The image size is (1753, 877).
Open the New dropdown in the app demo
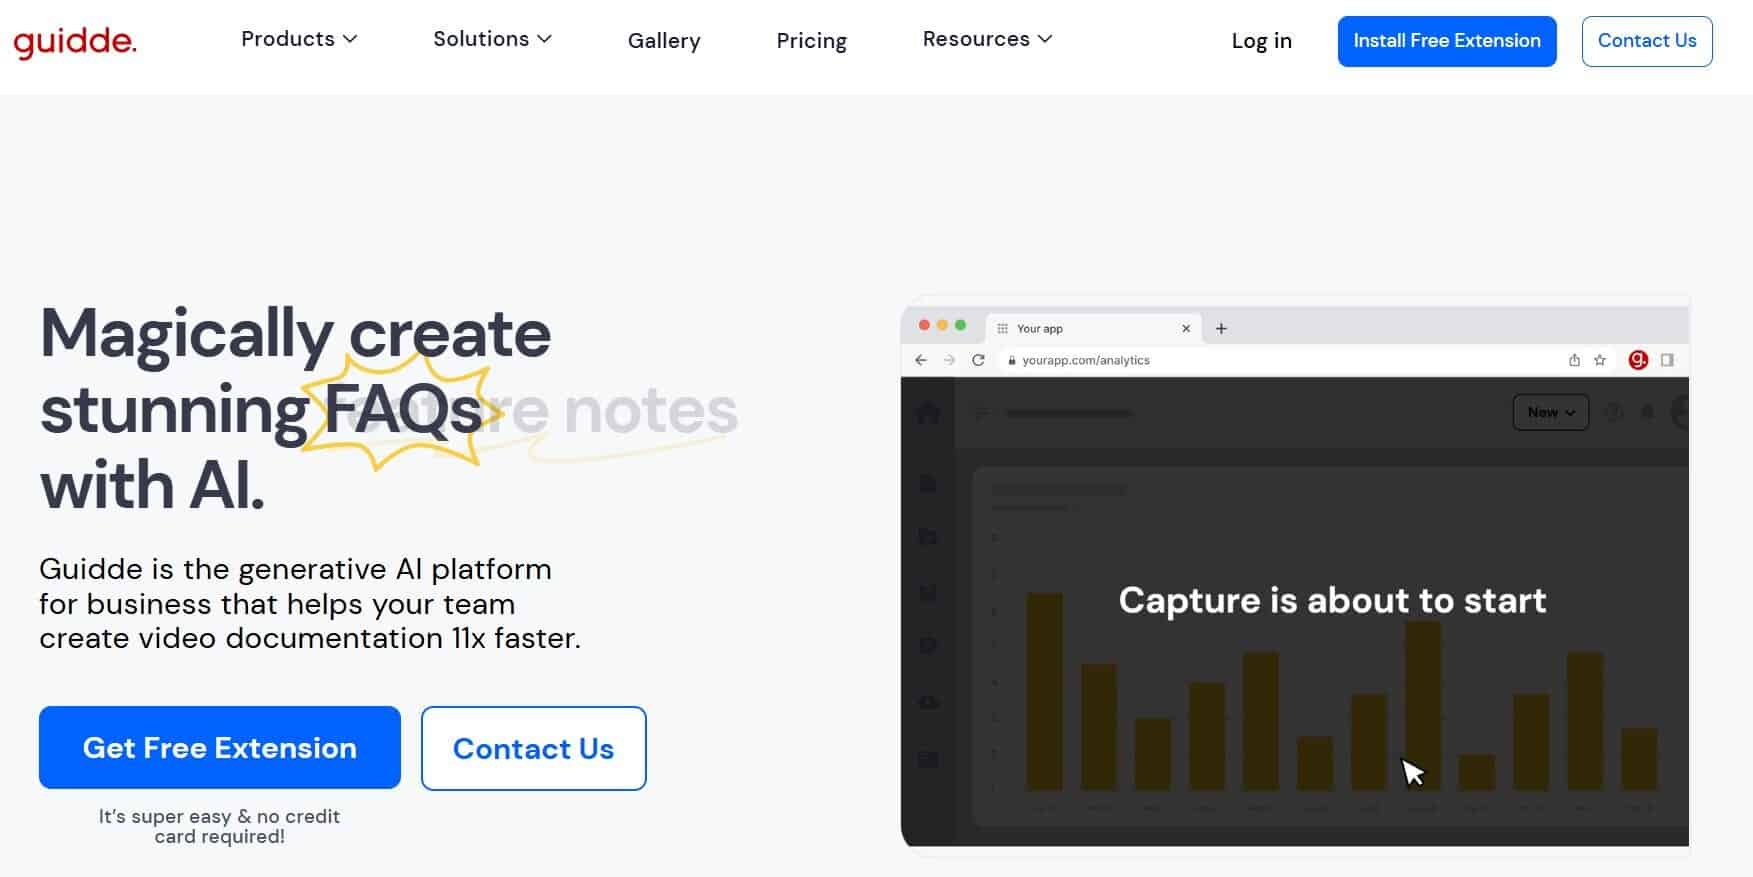tap(1551, 412)
